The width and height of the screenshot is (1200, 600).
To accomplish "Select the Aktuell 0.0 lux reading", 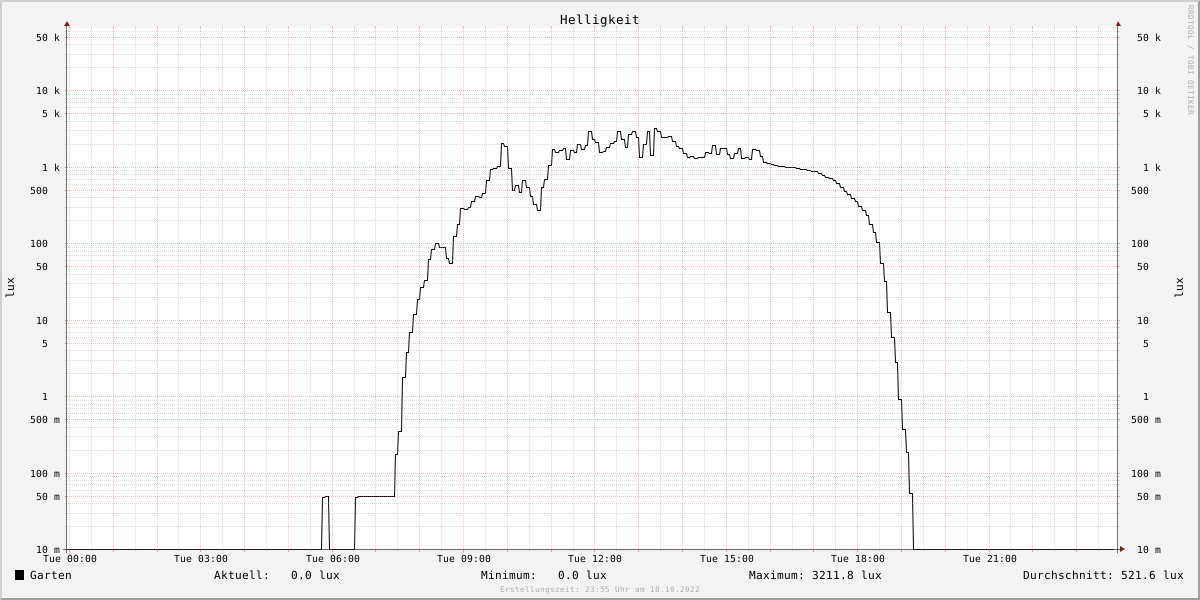I will 277,575.
